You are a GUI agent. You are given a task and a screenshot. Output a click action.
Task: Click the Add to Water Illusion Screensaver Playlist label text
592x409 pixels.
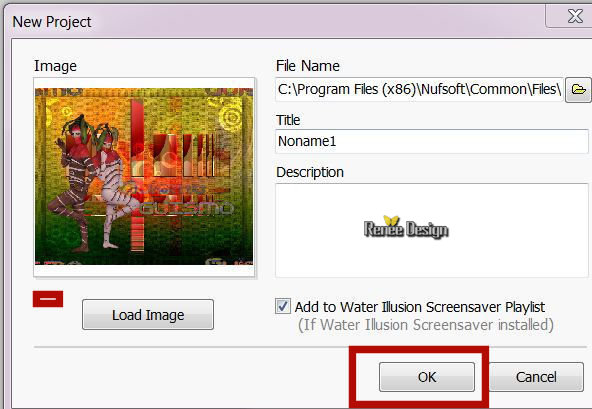(419, 307)
